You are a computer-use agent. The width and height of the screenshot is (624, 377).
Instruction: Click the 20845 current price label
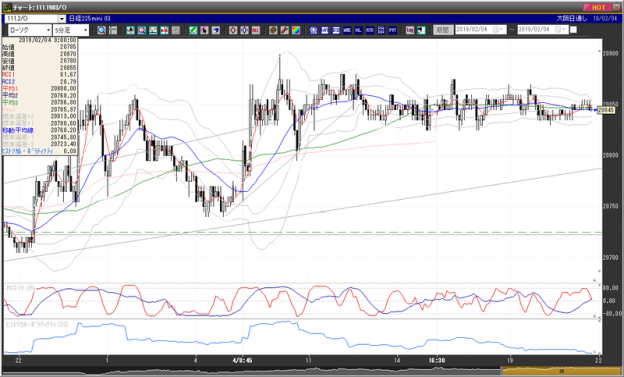pos(606,110)
